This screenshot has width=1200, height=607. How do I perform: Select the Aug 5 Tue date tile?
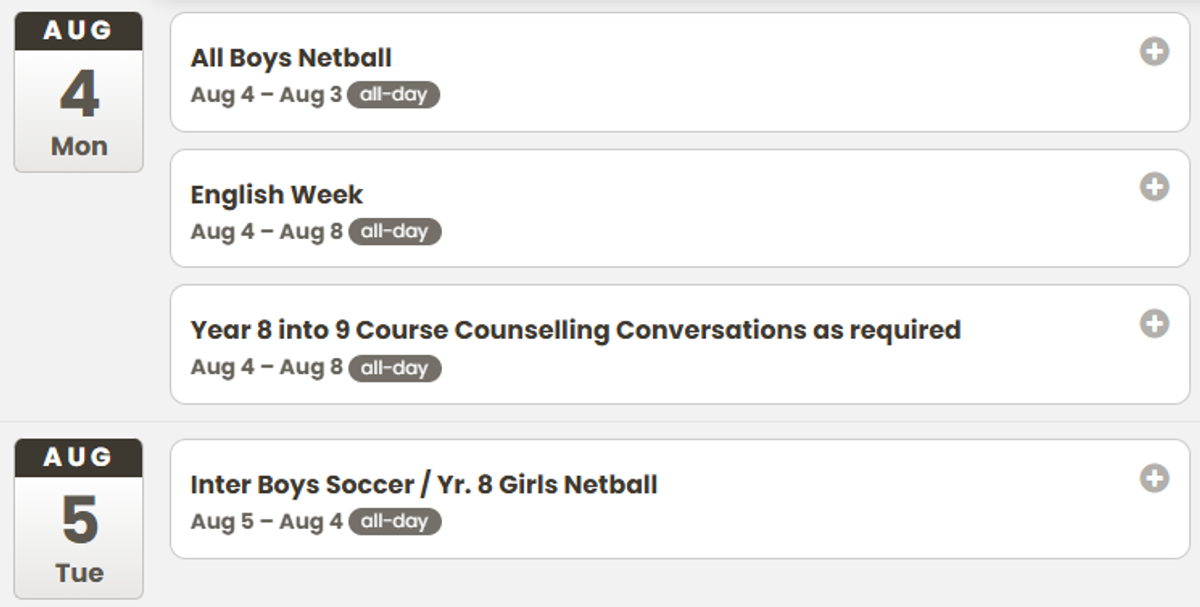click(x=78, y=519)
